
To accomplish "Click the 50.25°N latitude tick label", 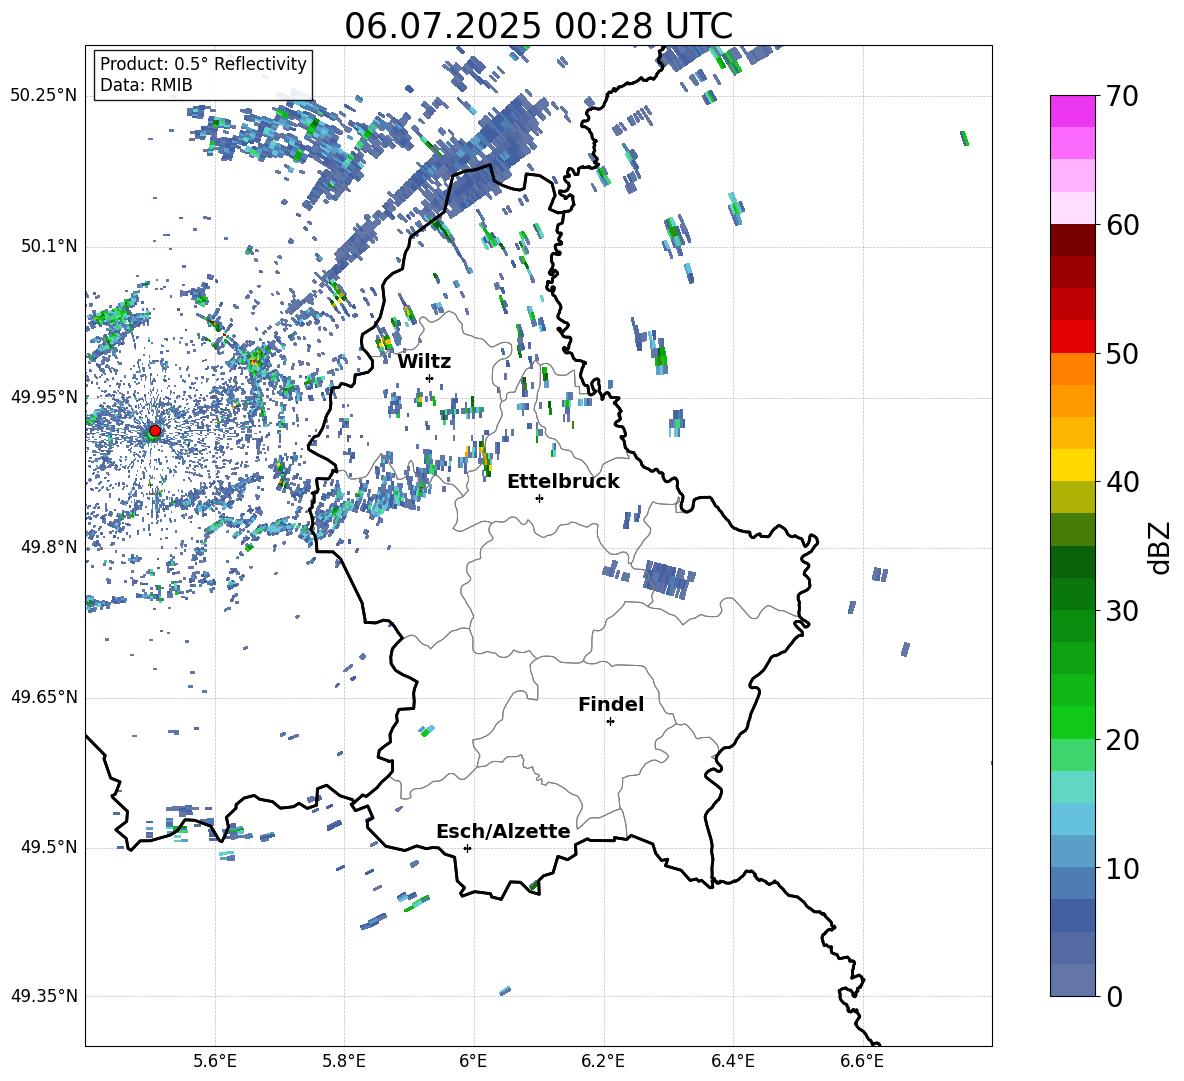I will pos(44,96).
